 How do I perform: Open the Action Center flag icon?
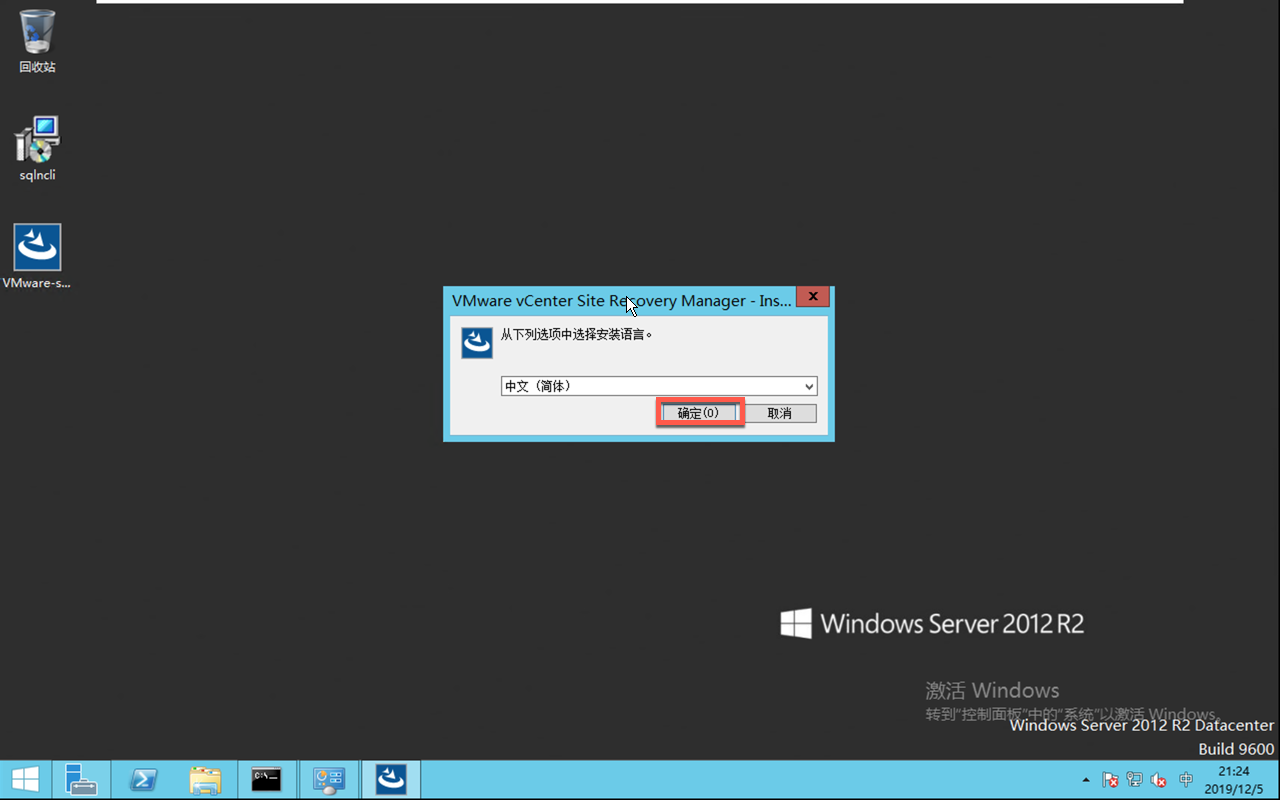[x=1110, y=780]
